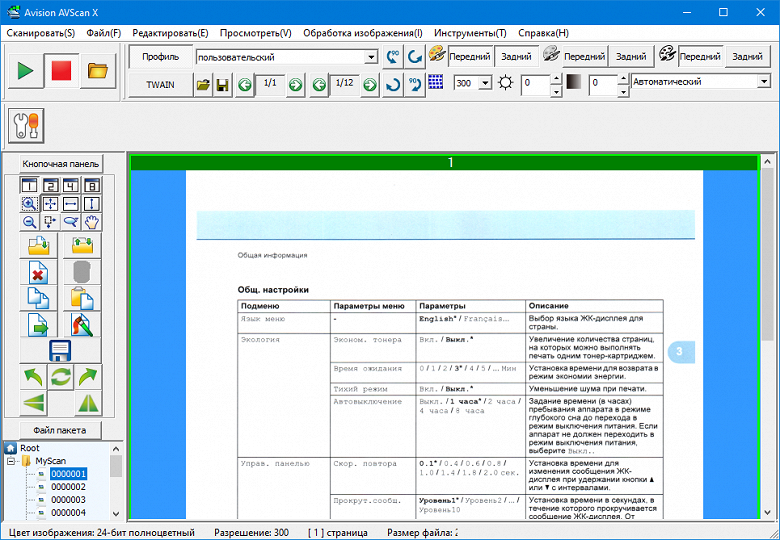Click the delete page icon with red X
This screenshot has width=780, height=540.
click(39, 271)
